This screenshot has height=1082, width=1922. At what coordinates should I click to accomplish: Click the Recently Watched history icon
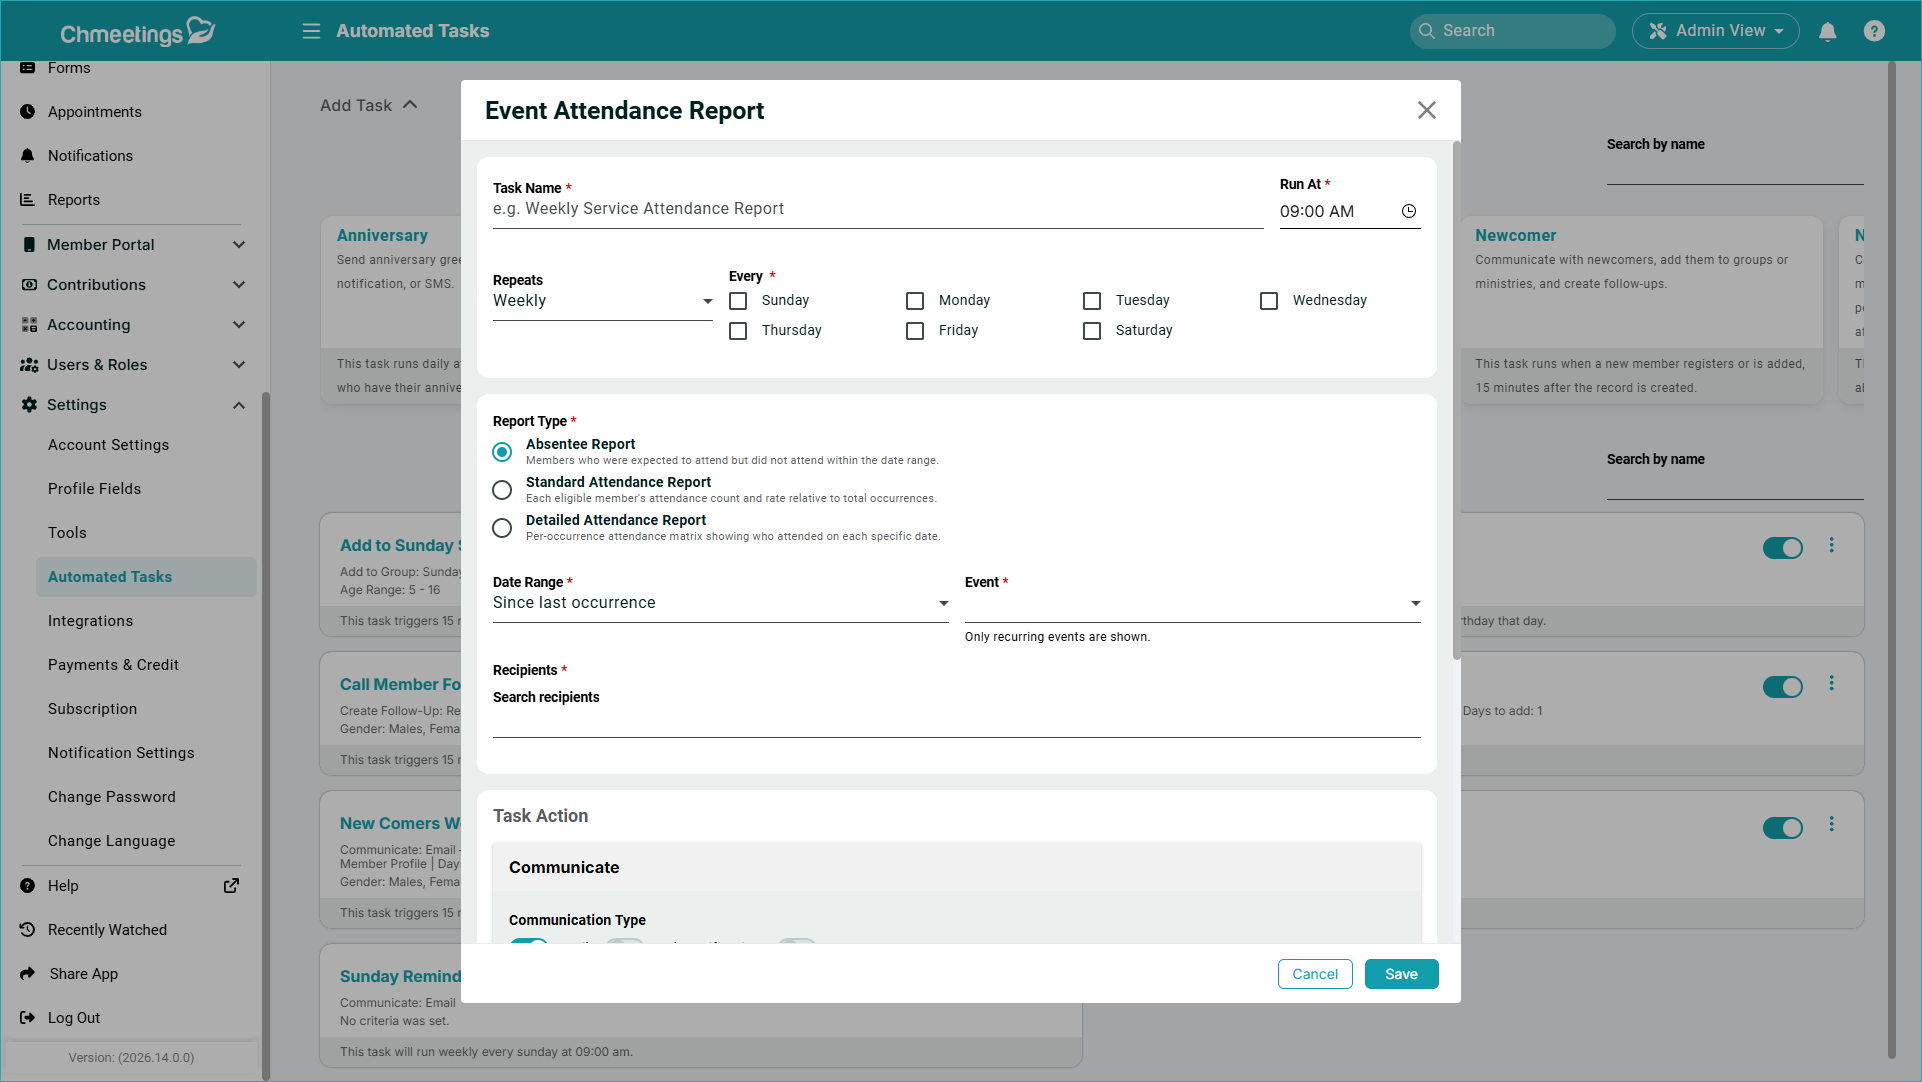(x=28, y=930)
